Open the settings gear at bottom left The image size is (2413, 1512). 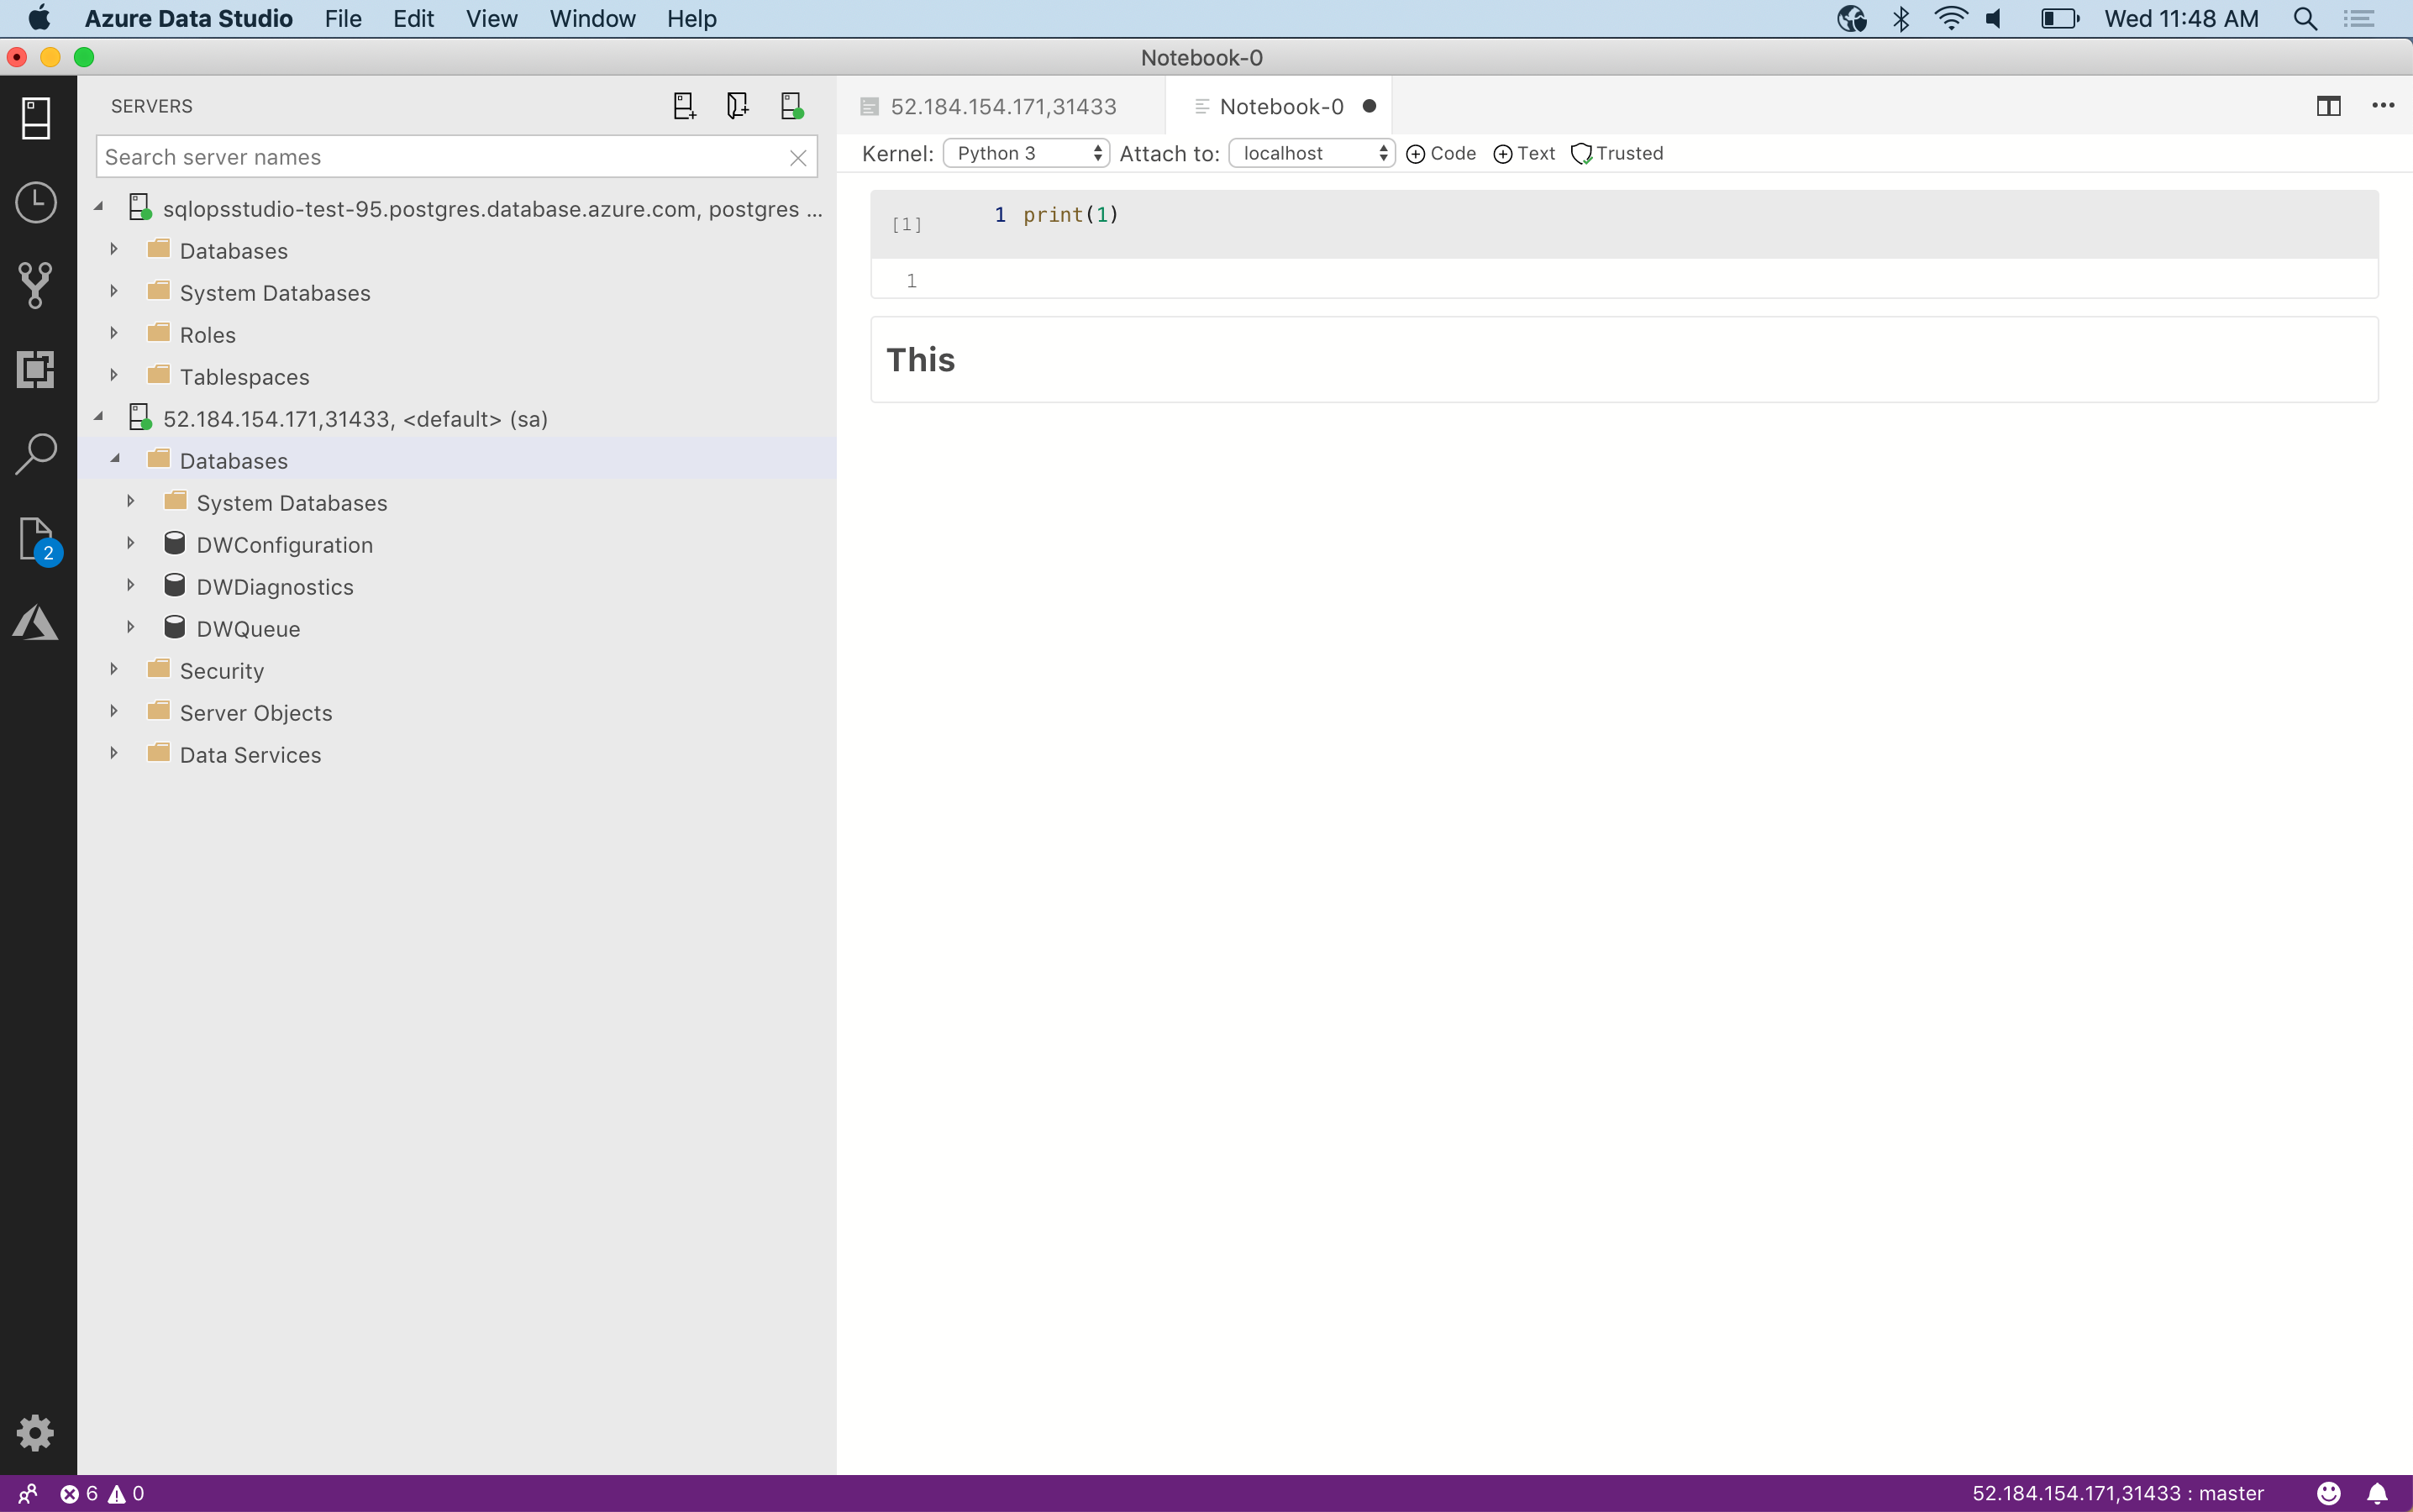[x=35, y=1432]
